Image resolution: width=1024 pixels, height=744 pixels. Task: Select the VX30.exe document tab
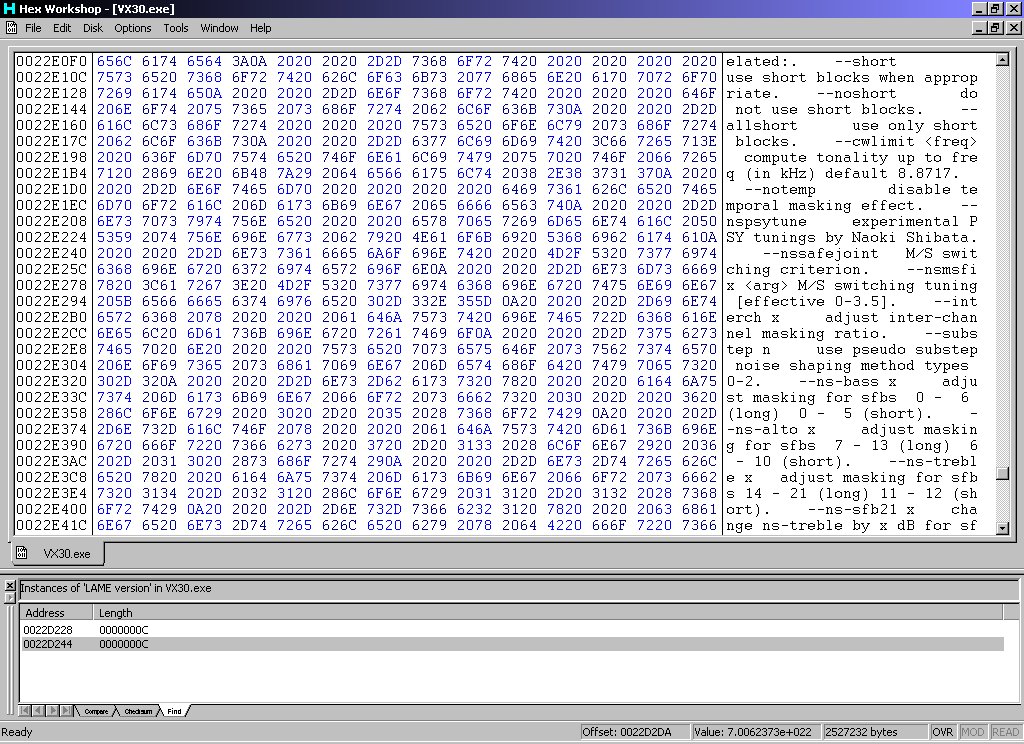pyautogui.click(x=58, y=554)
